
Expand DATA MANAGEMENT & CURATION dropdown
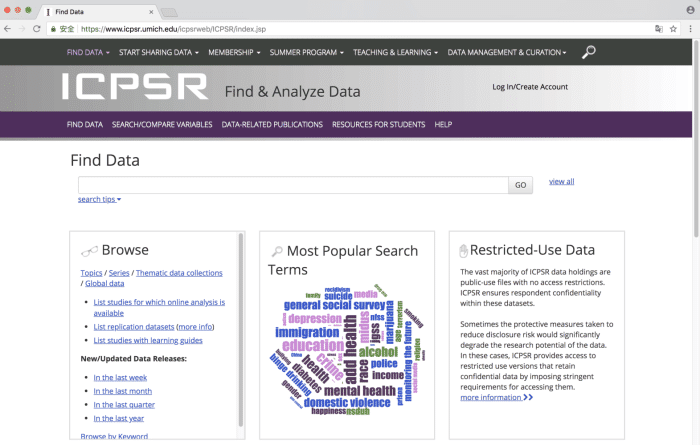tap(507, 52)
